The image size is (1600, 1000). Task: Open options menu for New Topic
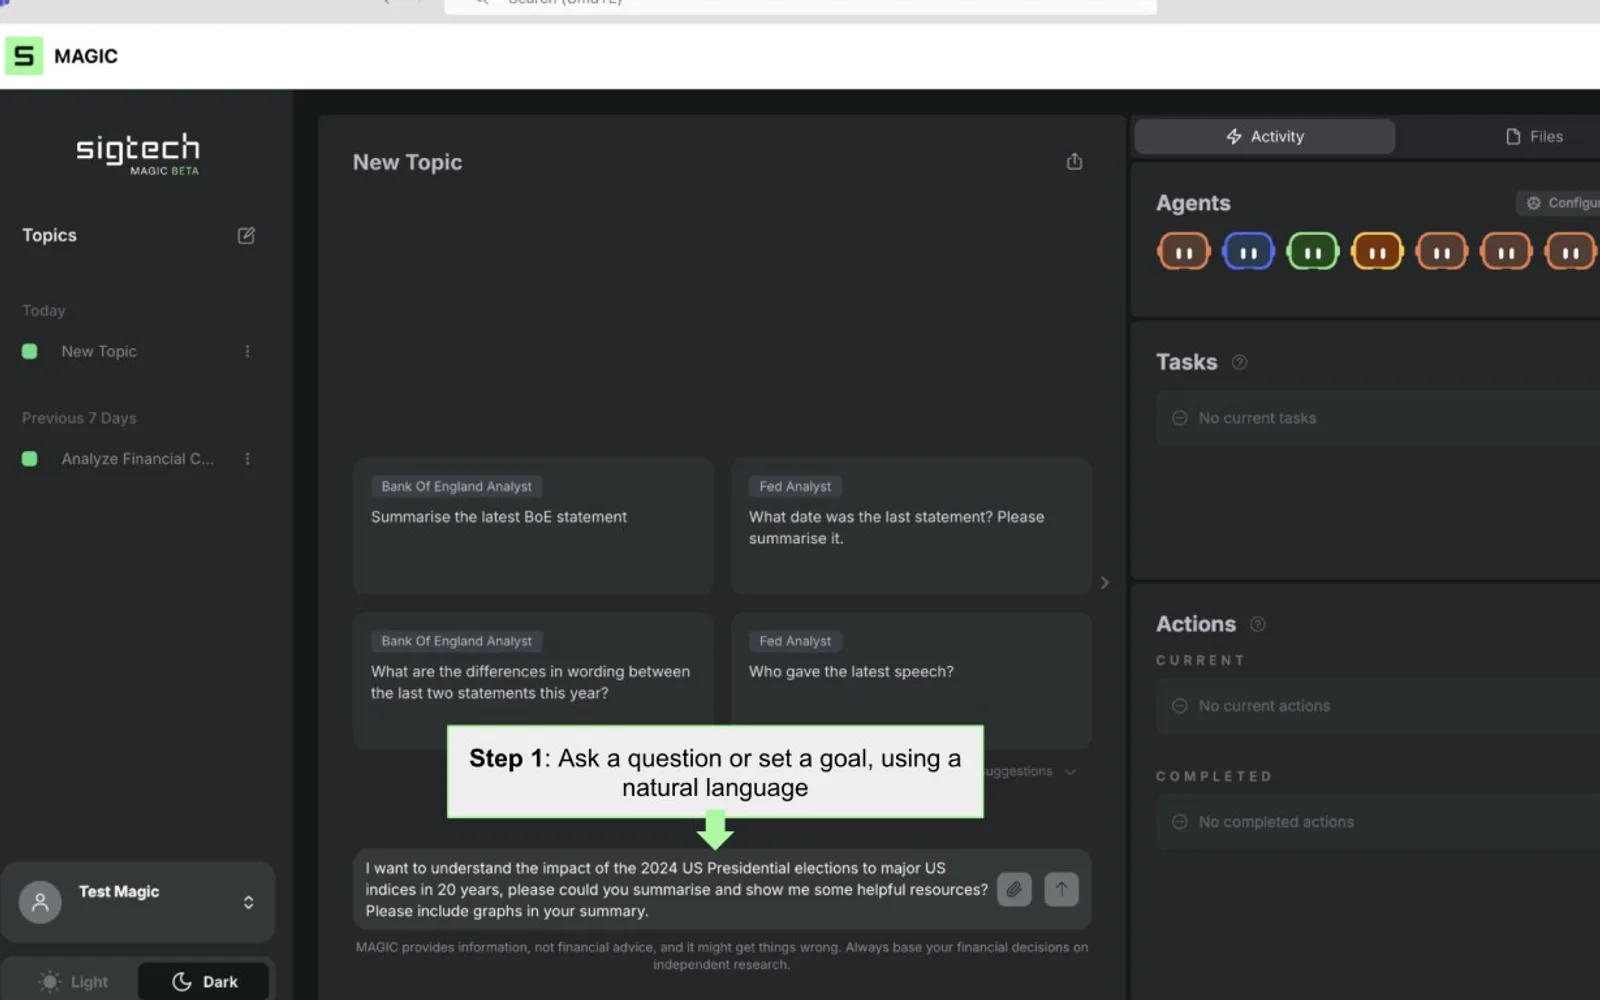tap(247, 351)
